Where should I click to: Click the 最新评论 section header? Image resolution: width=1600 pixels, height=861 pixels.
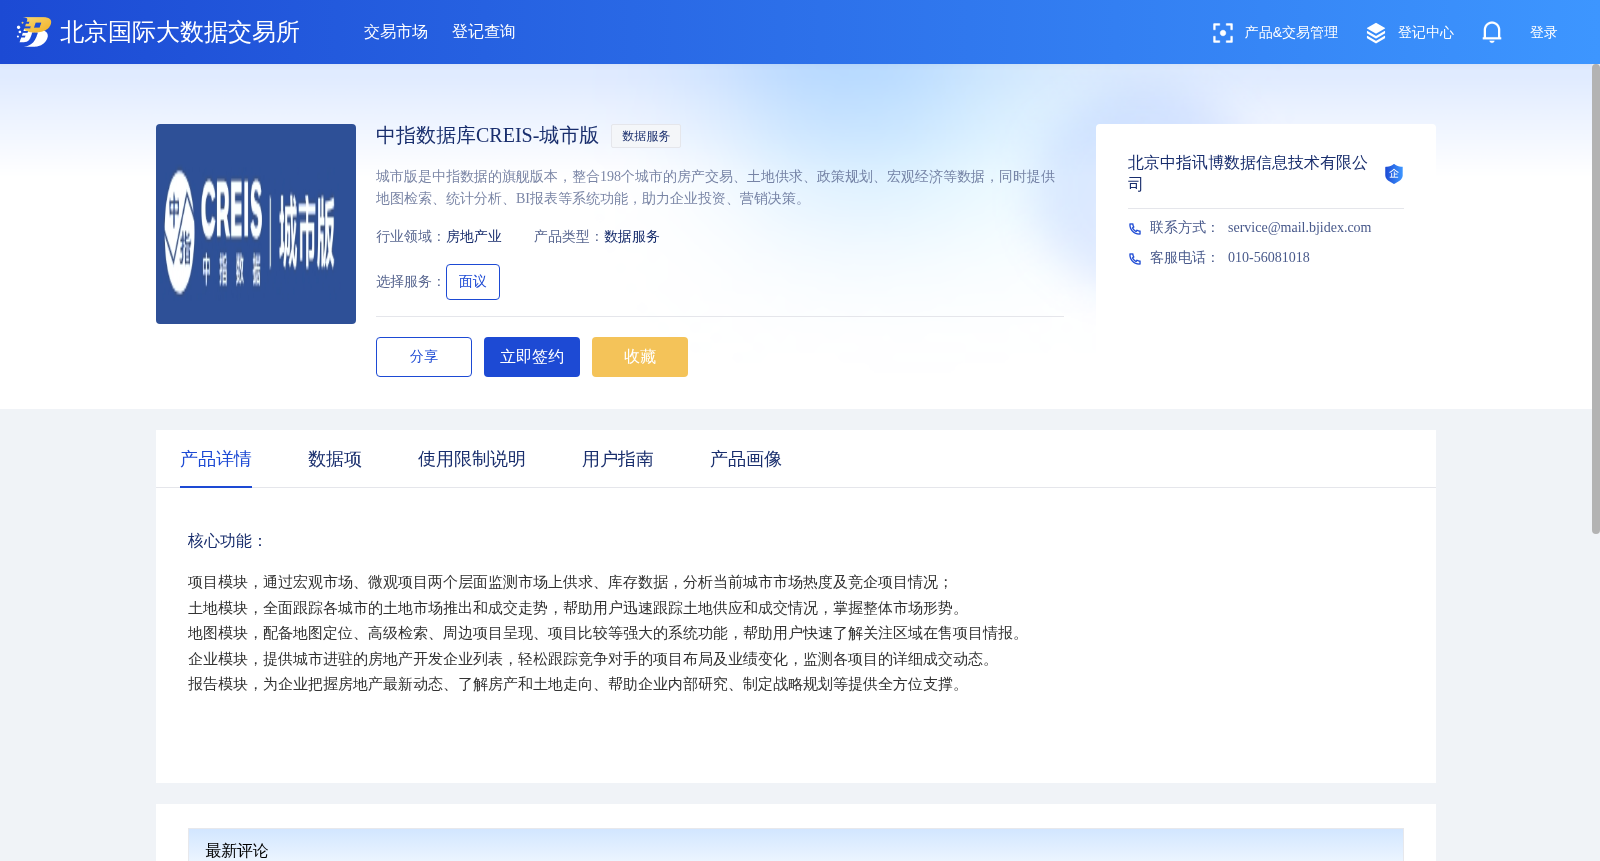click(x=796, y=847)
